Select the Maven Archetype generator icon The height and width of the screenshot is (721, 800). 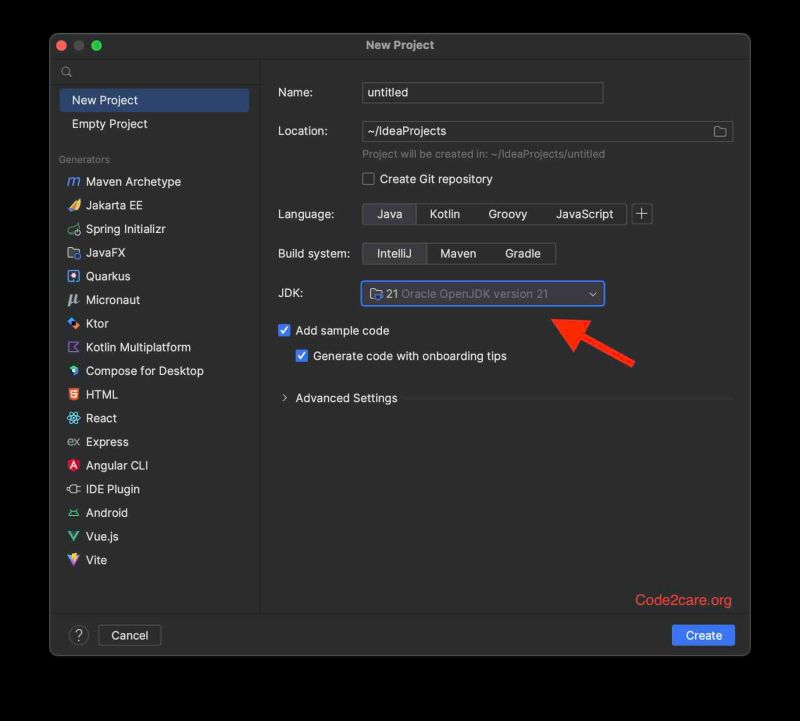pyautogui.click(x=75, y=181)
